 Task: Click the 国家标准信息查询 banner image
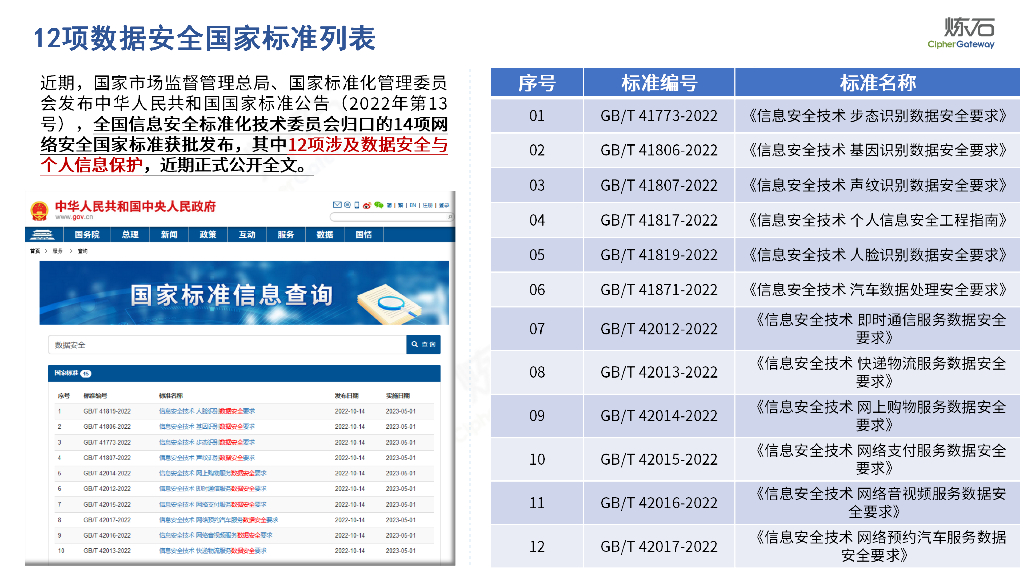[240, 294]
